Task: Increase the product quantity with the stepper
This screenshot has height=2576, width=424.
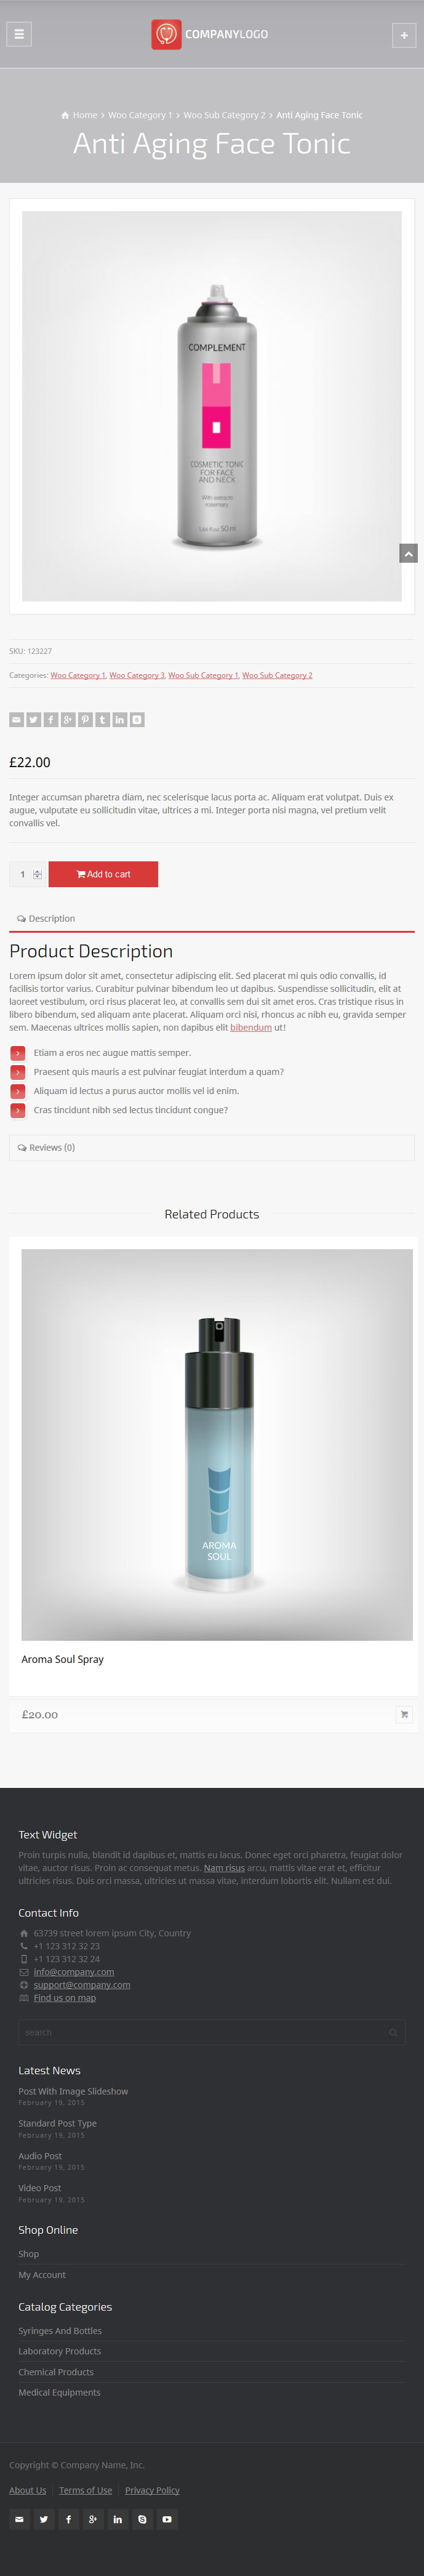Action: click(x=37, y=871)
